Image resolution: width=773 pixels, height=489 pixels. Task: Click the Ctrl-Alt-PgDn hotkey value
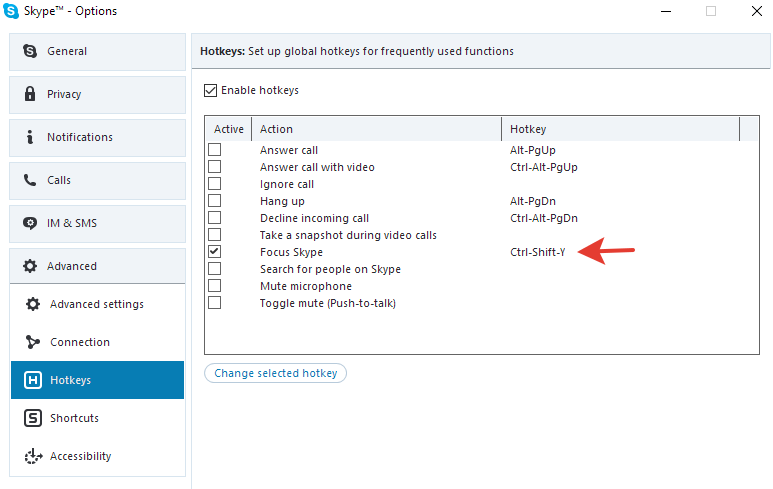pyautogui.click(x=544, y=218)
